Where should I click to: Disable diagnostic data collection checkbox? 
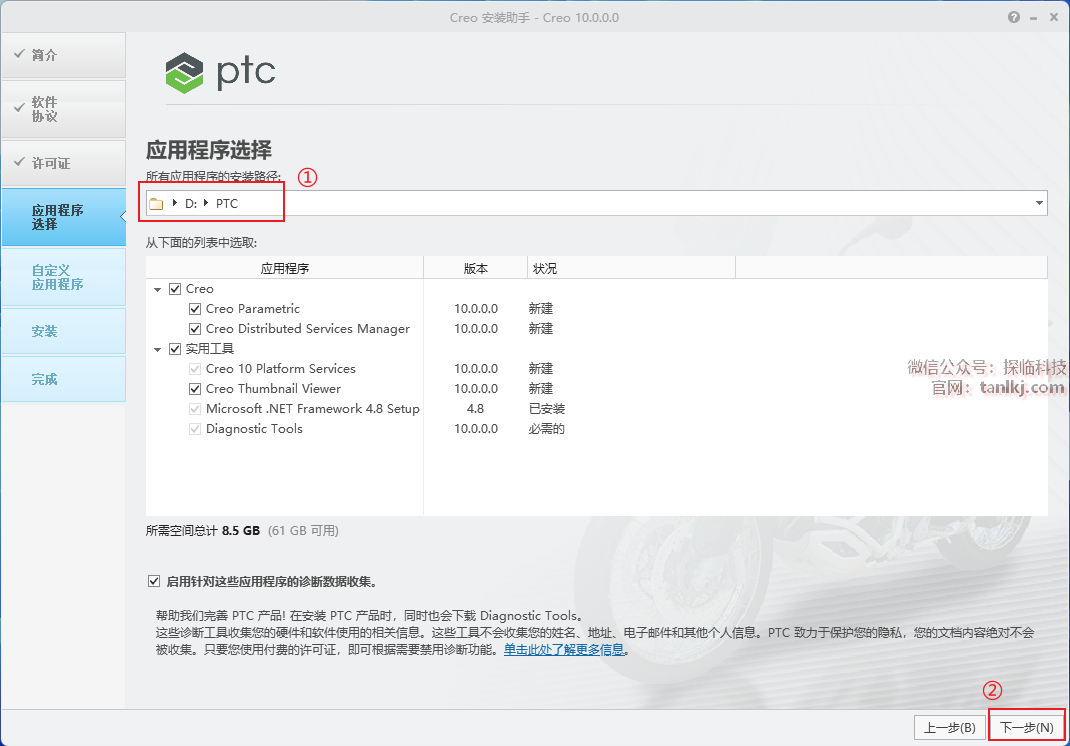click(154, 582)
